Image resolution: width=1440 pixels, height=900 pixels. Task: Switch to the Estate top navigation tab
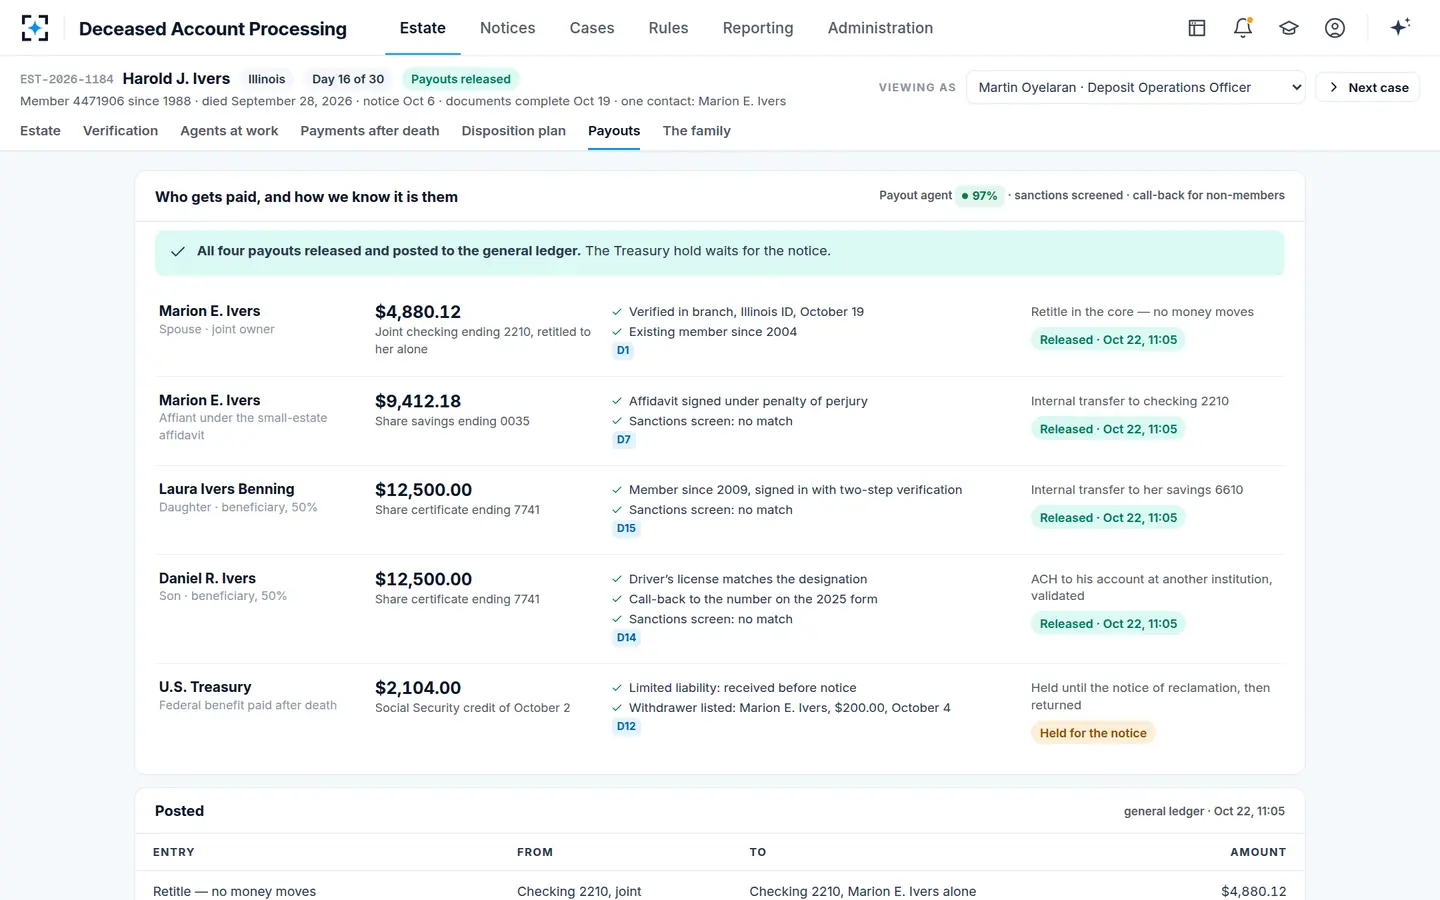(x=423, y=28)
